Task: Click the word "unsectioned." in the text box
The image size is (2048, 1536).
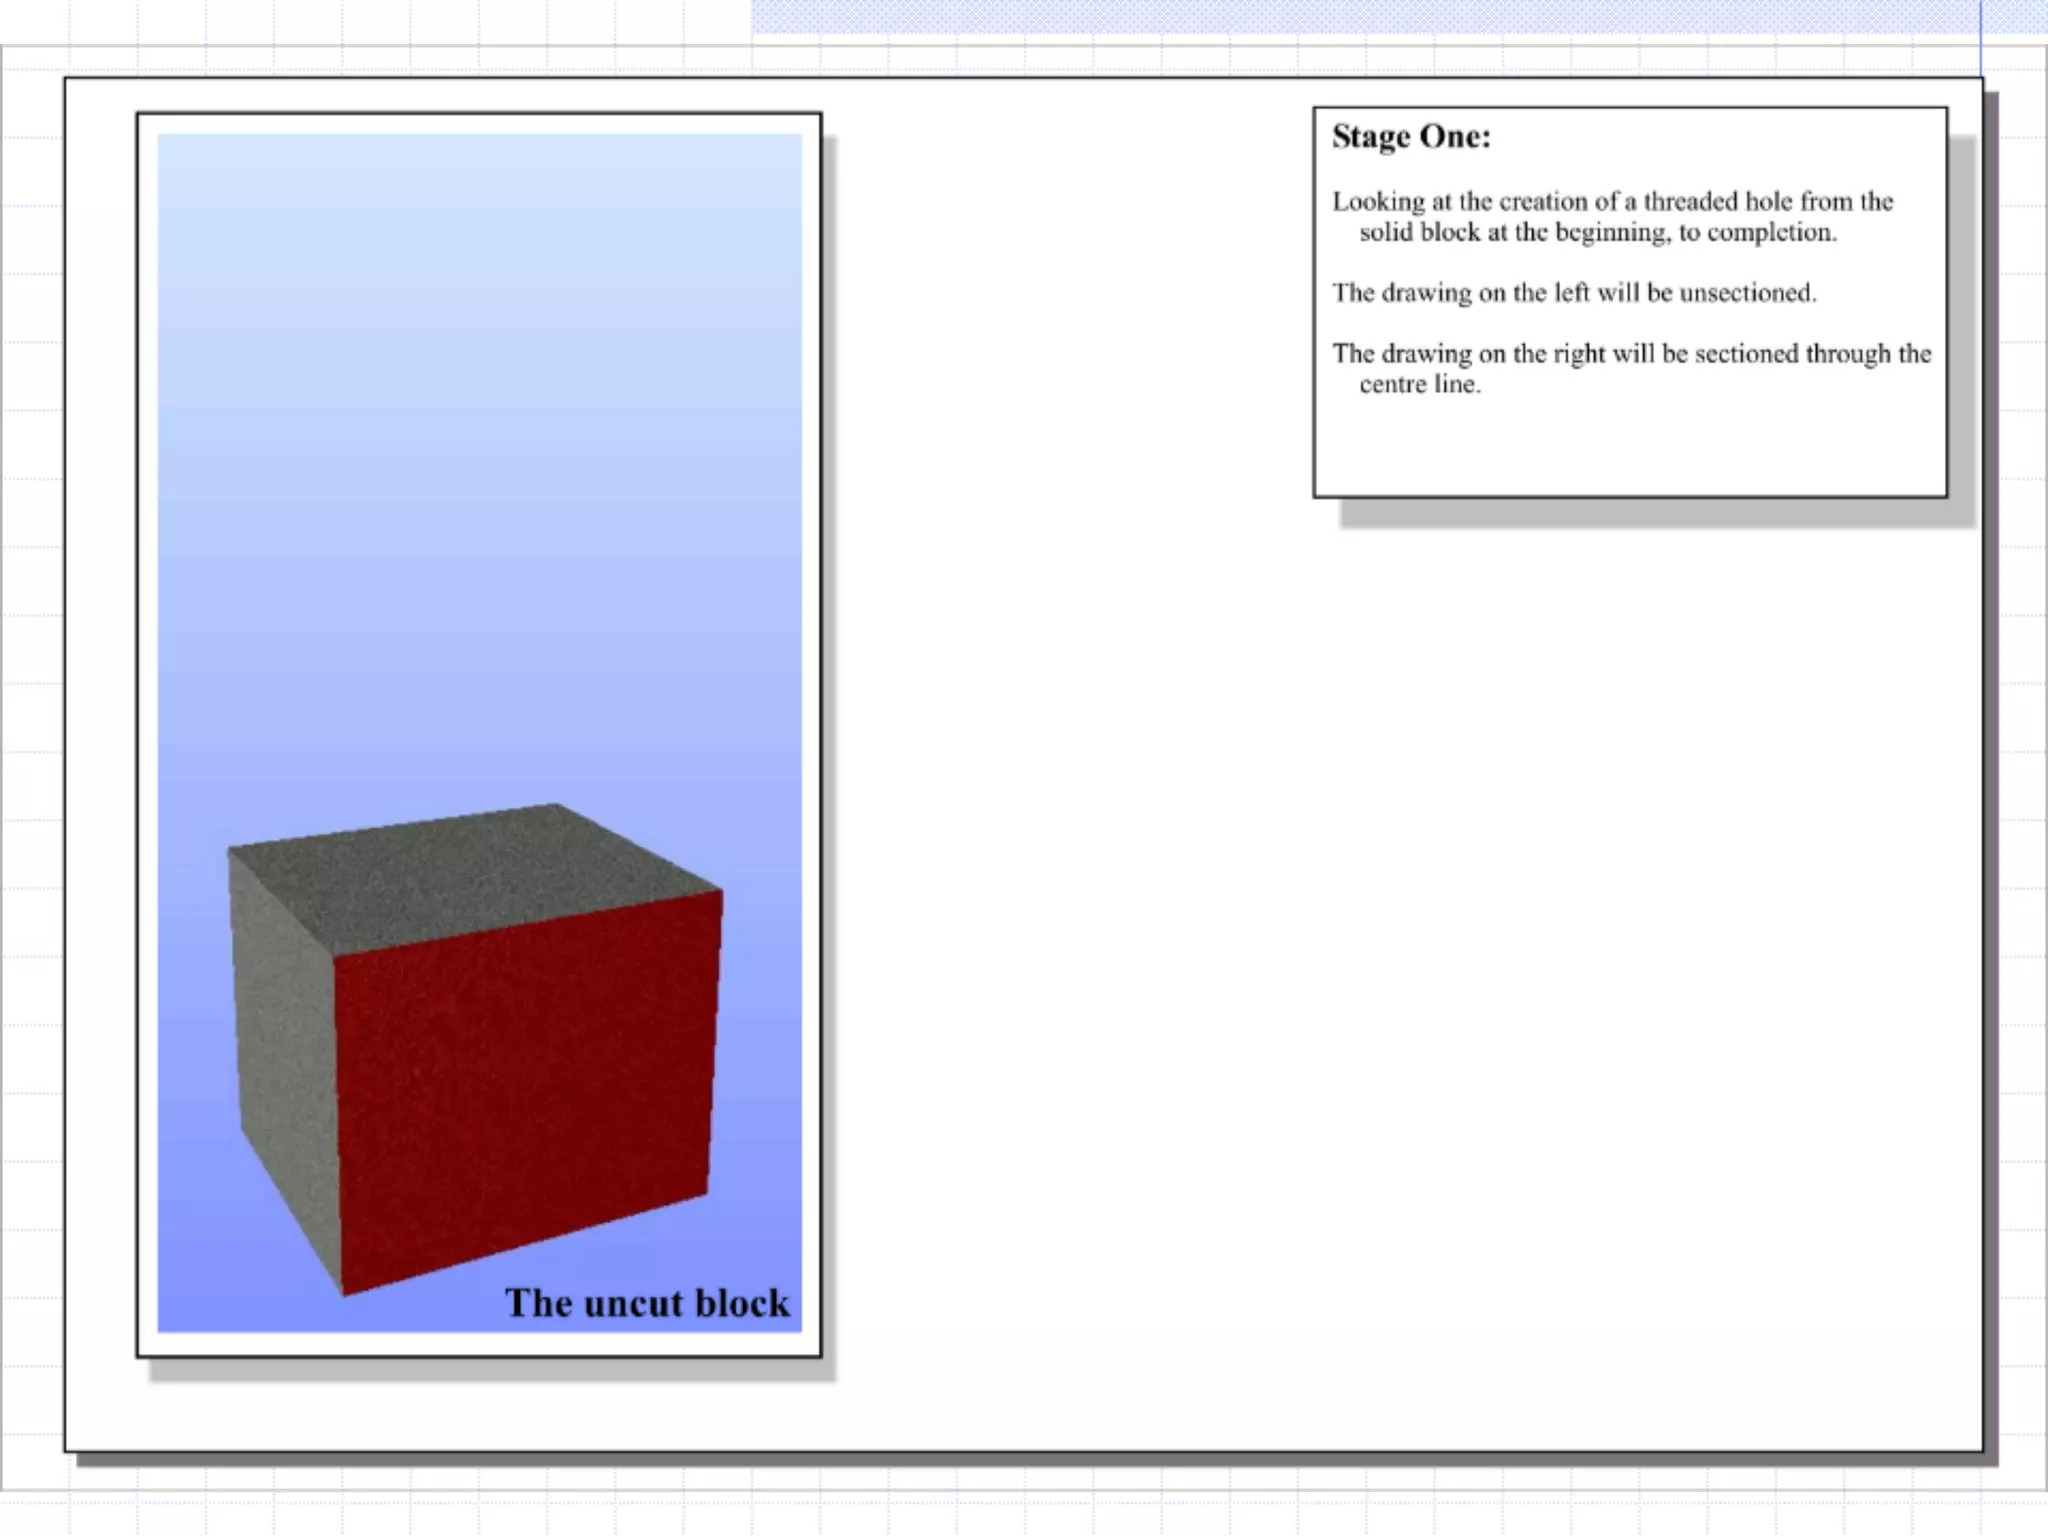Action: pos(1747,293)
